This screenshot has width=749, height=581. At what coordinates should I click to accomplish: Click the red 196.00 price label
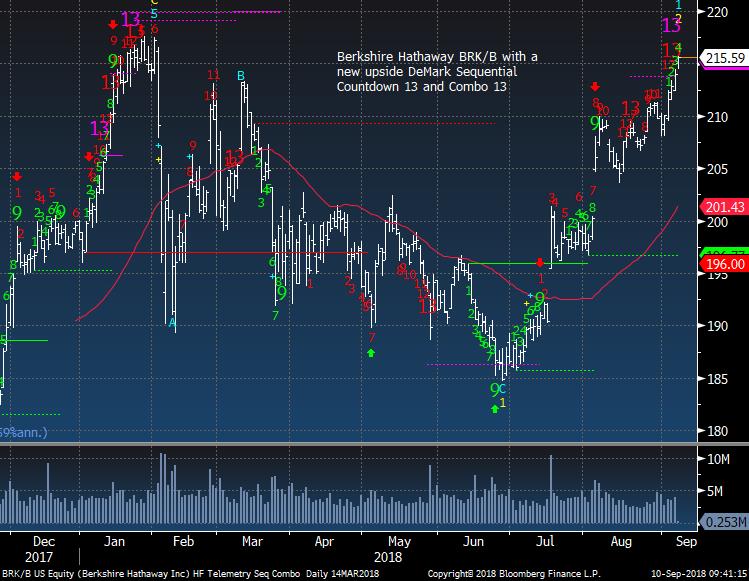coord(725,264)
